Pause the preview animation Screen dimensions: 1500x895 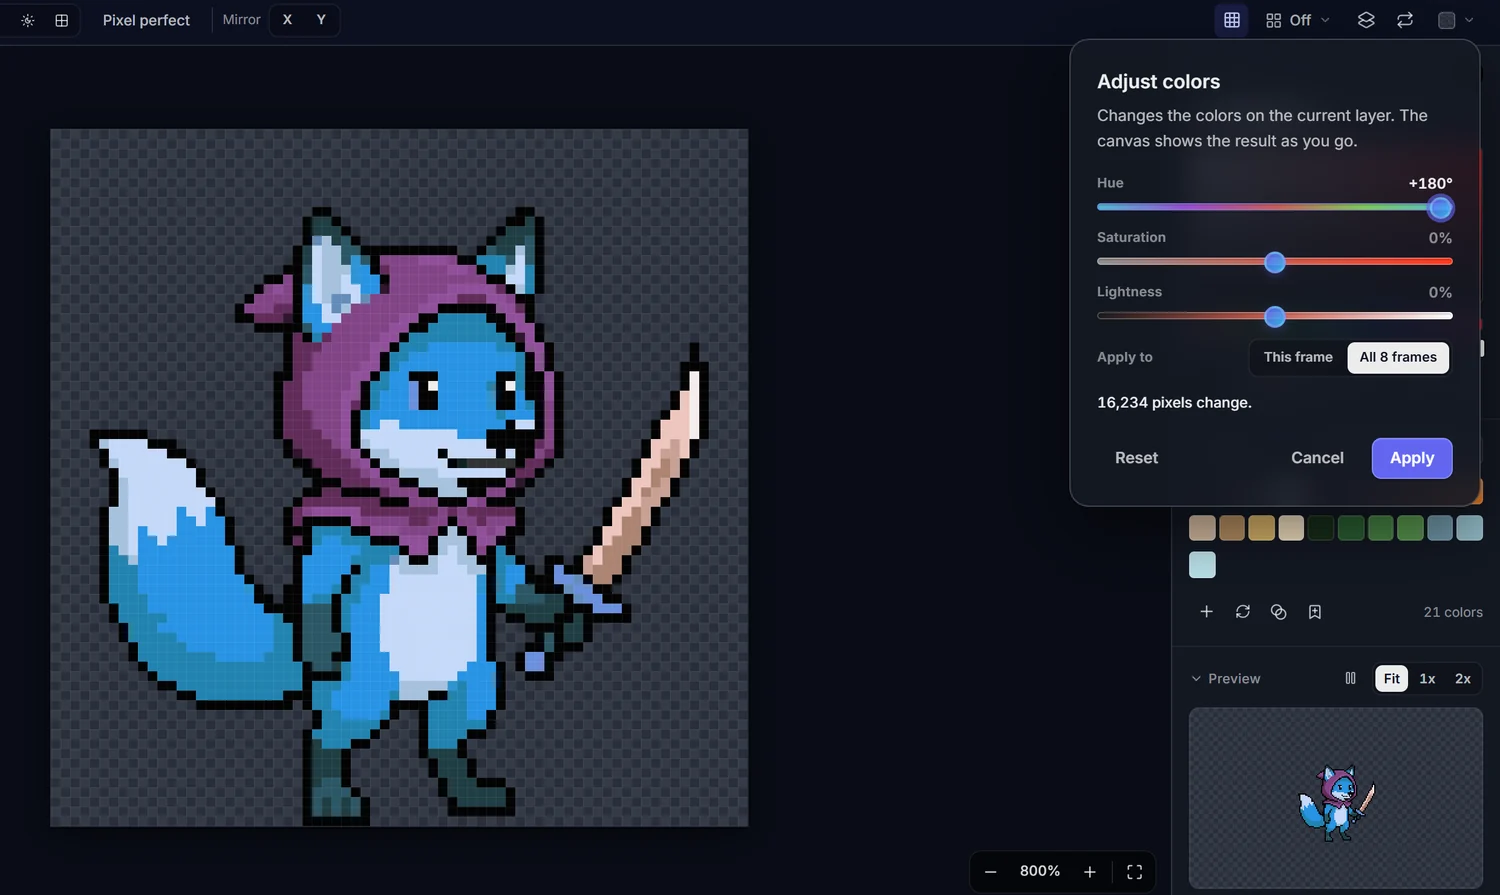click(1351, 678)
